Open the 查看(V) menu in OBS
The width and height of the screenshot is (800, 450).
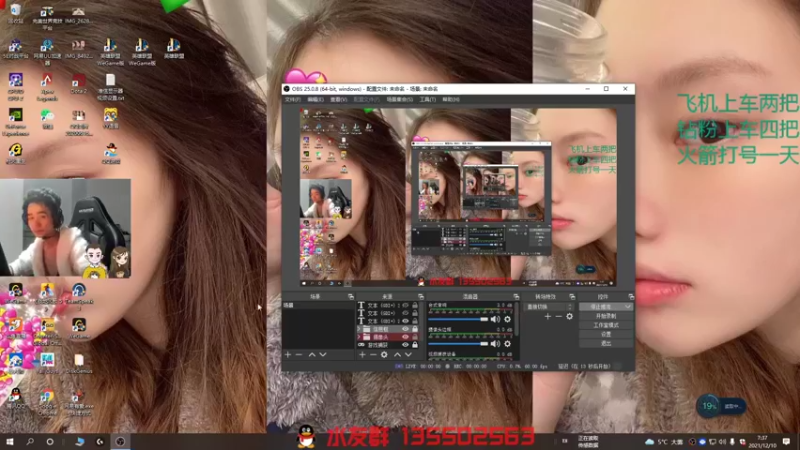pyautogui.click(x=338, y=99)
